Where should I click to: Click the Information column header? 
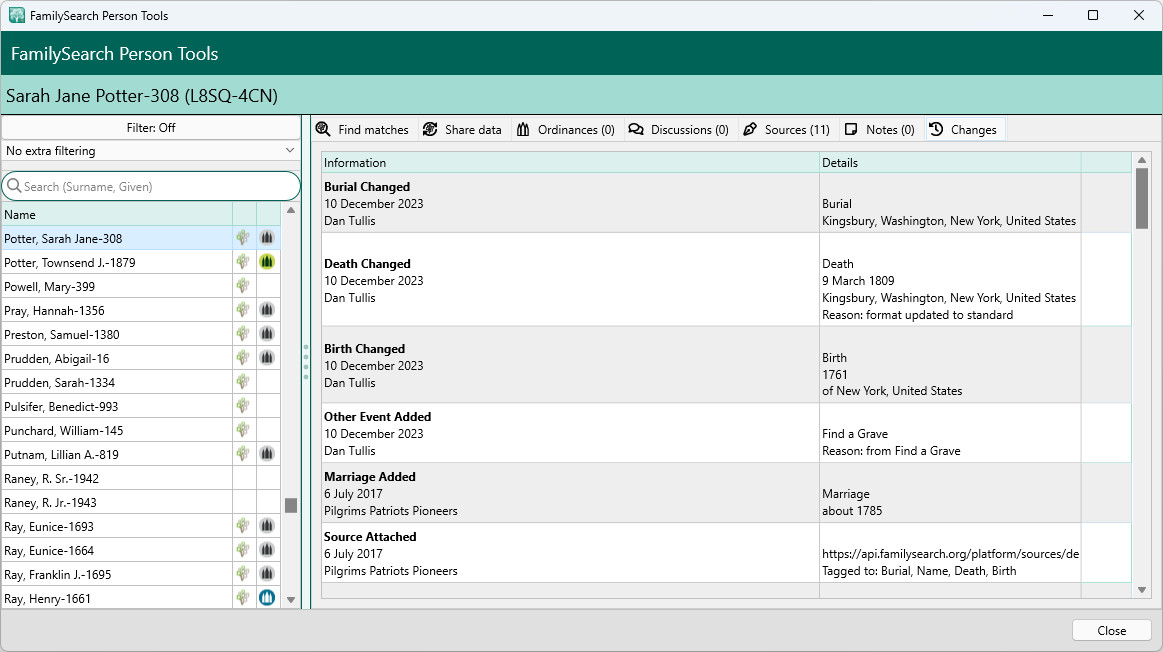point(570,162)
